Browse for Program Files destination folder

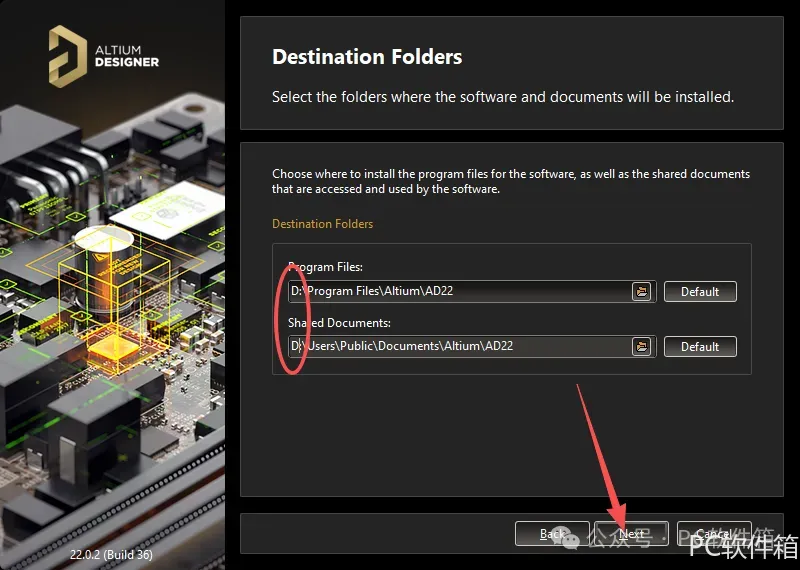(641, 291)
